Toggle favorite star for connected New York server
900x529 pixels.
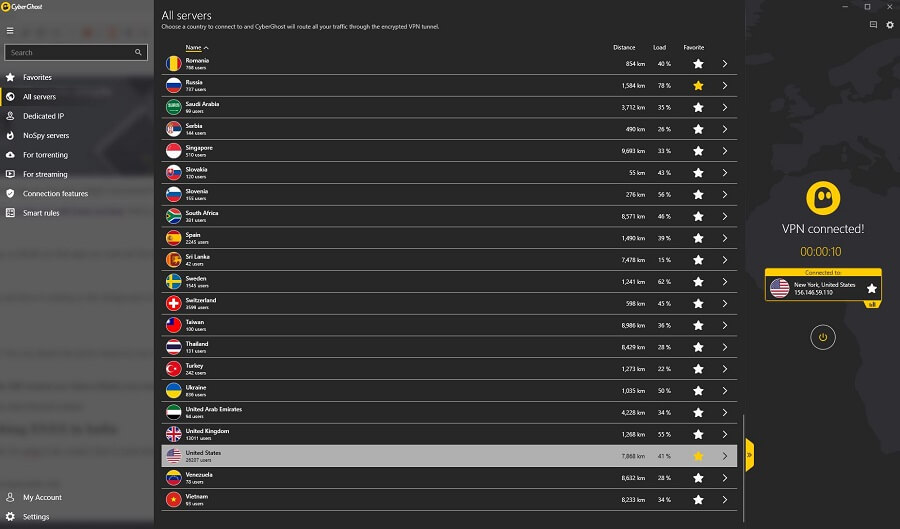click(x=871, y=289)
